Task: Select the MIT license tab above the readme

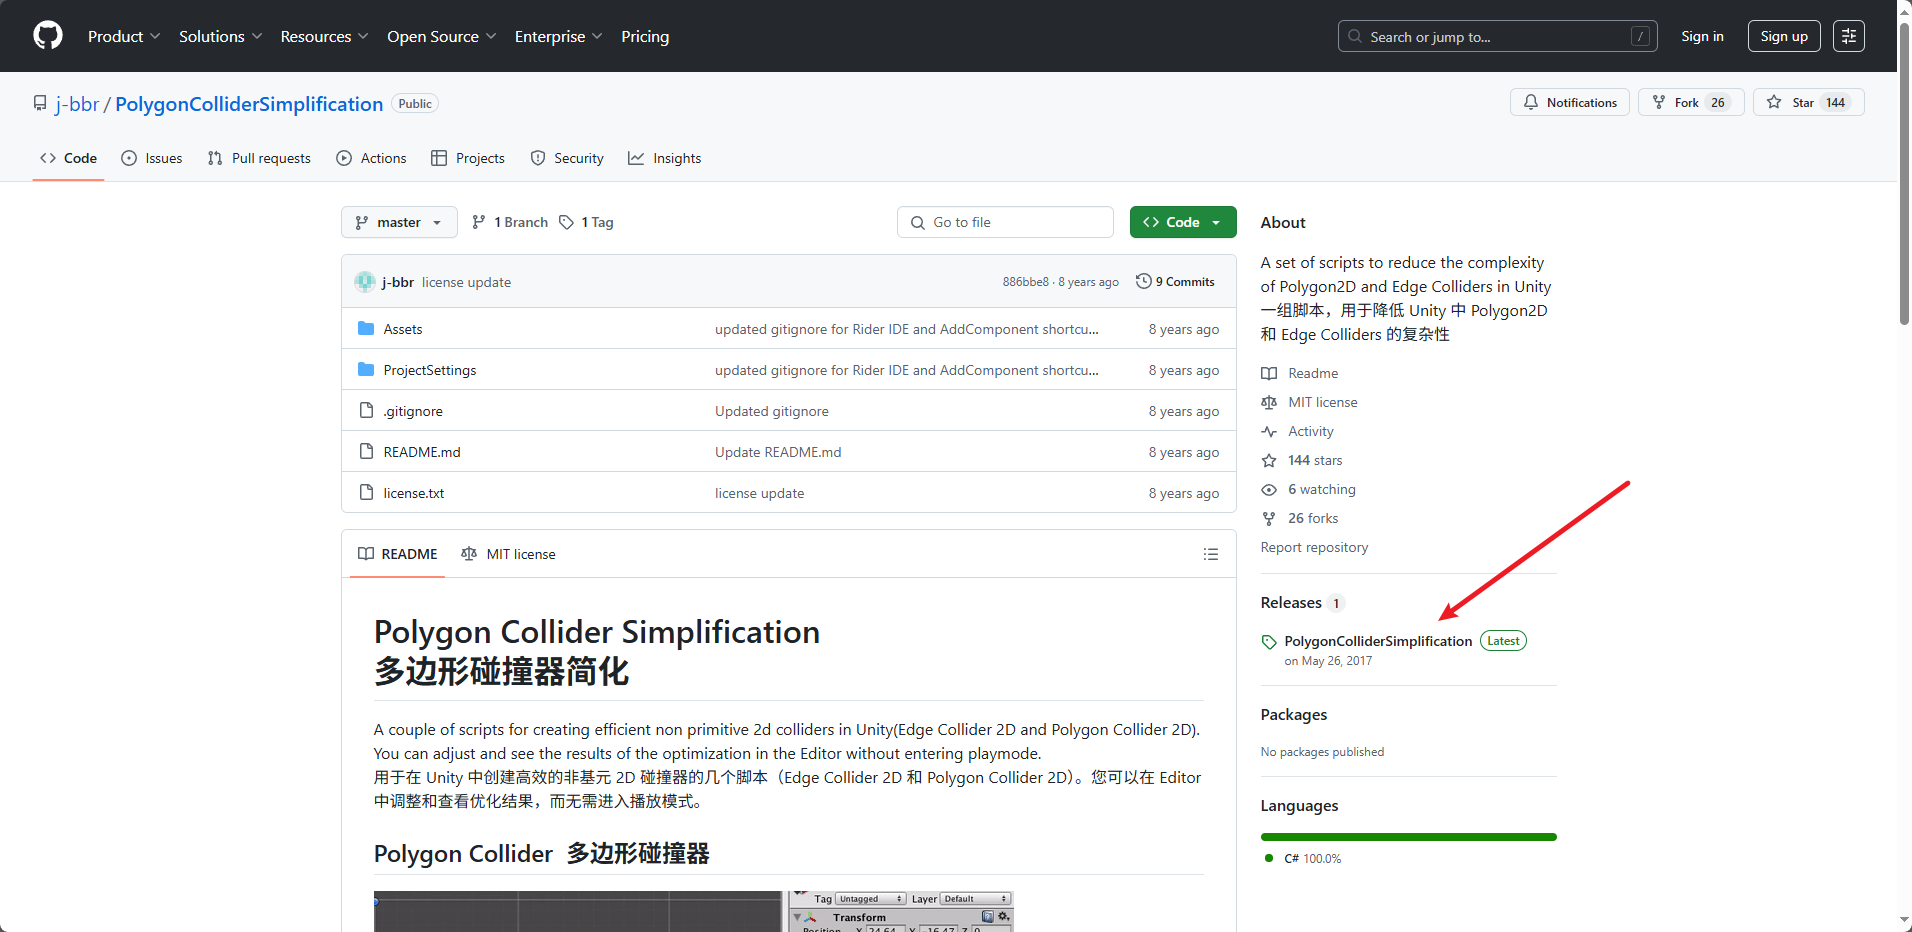Action: coord(508,554)
